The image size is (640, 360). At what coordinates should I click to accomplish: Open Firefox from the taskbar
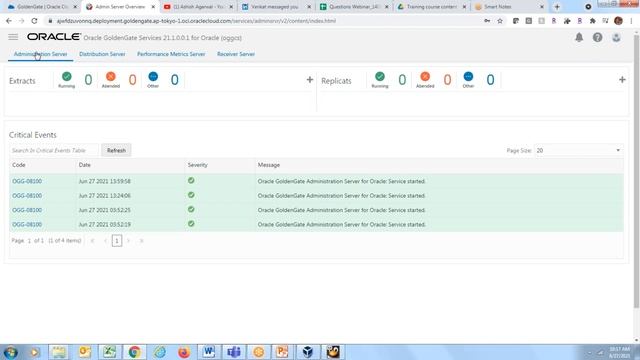[184, 352]
